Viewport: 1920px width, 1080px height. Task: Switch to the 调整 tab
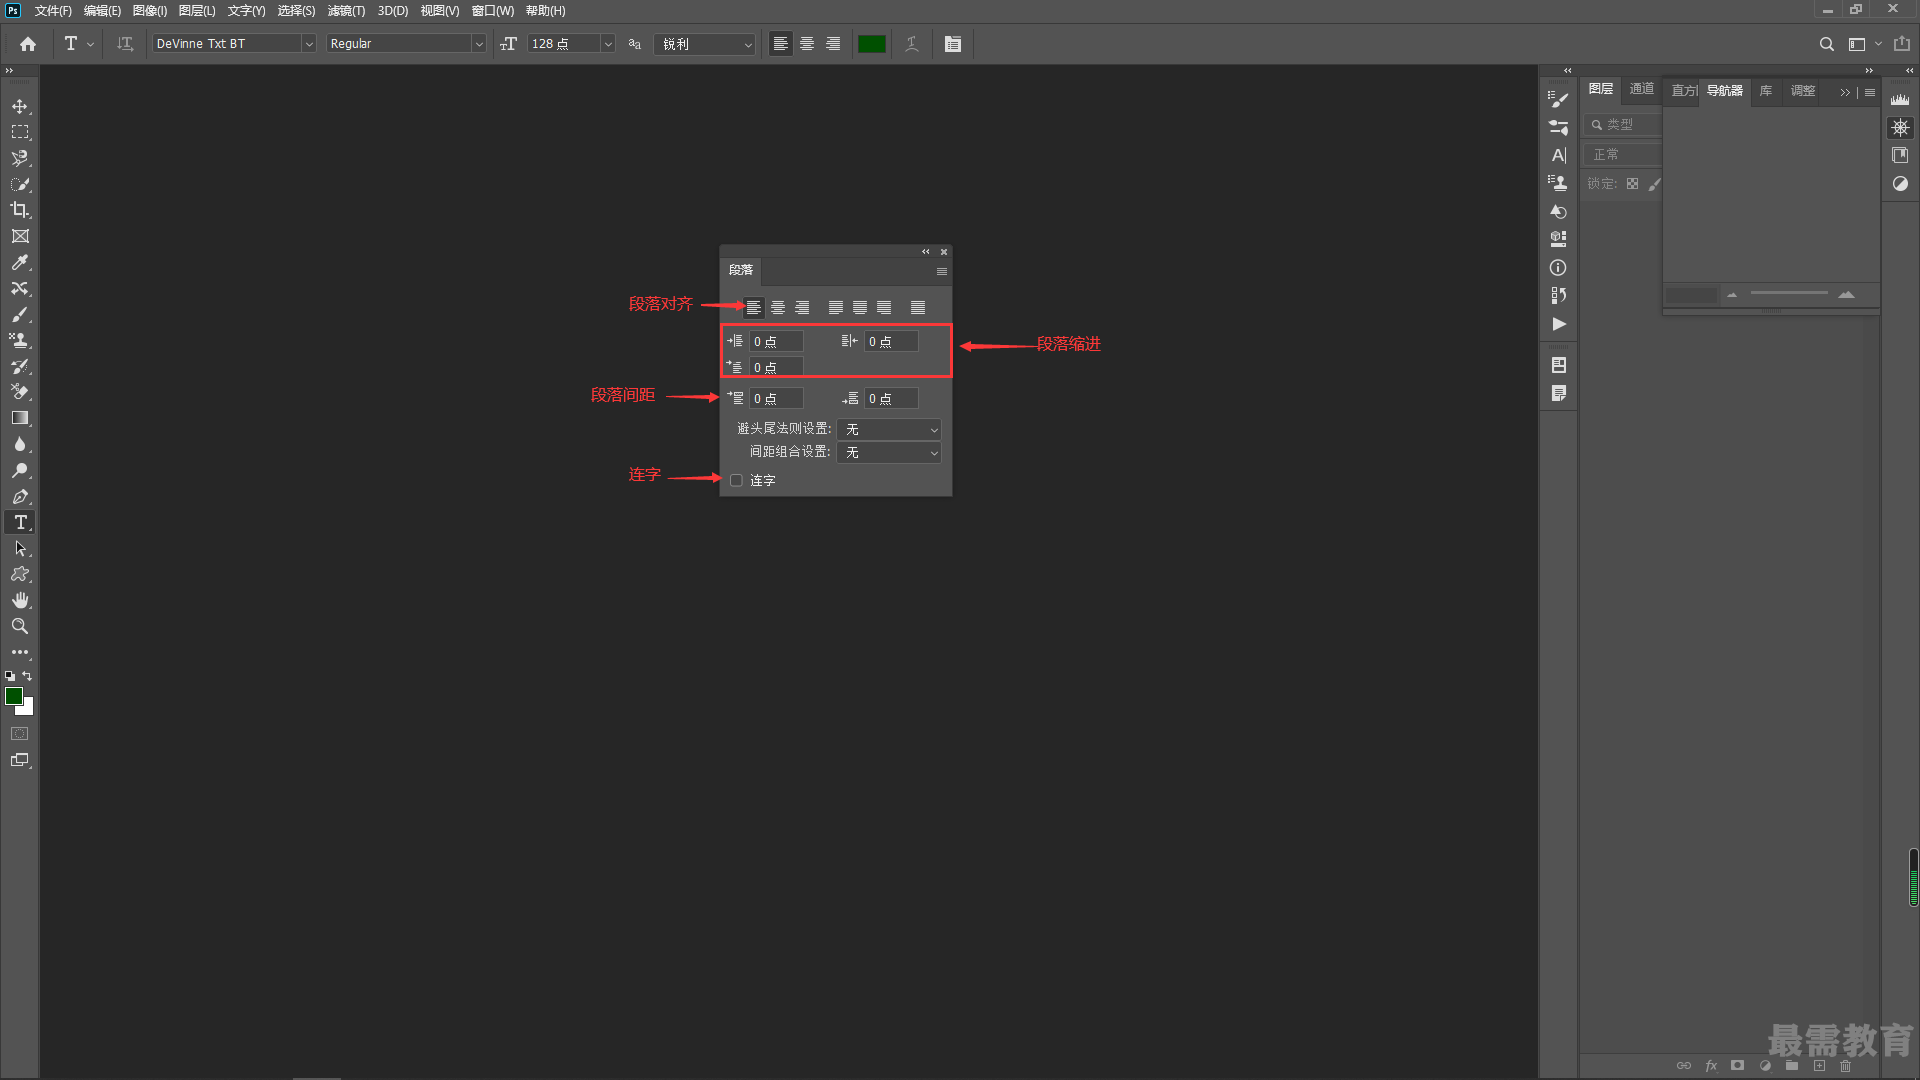[1803, 91]
